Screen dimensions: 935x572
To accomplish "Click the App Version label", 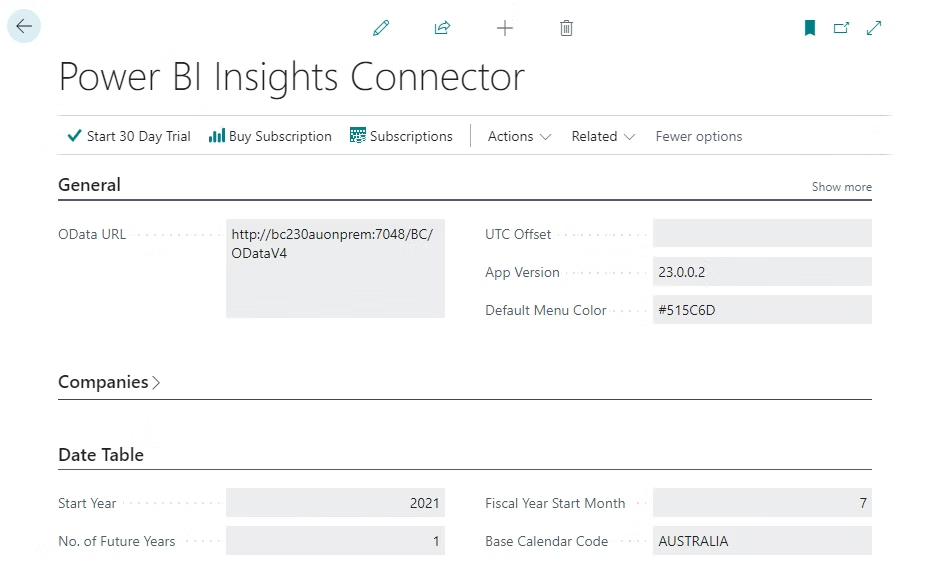I will click(522, 273).
